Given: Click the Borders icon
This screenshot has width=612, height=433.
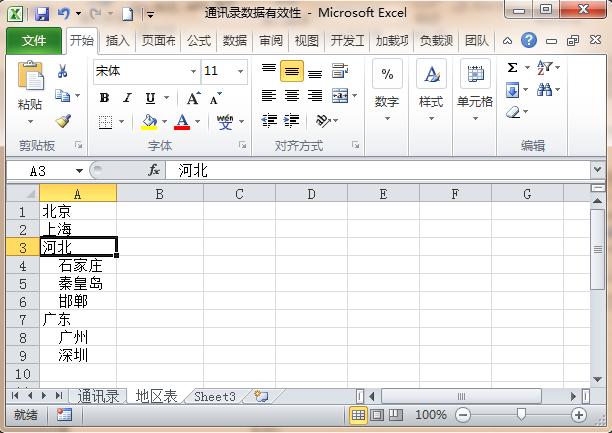Looking at the screenshot, I should [x=105, y=122].
